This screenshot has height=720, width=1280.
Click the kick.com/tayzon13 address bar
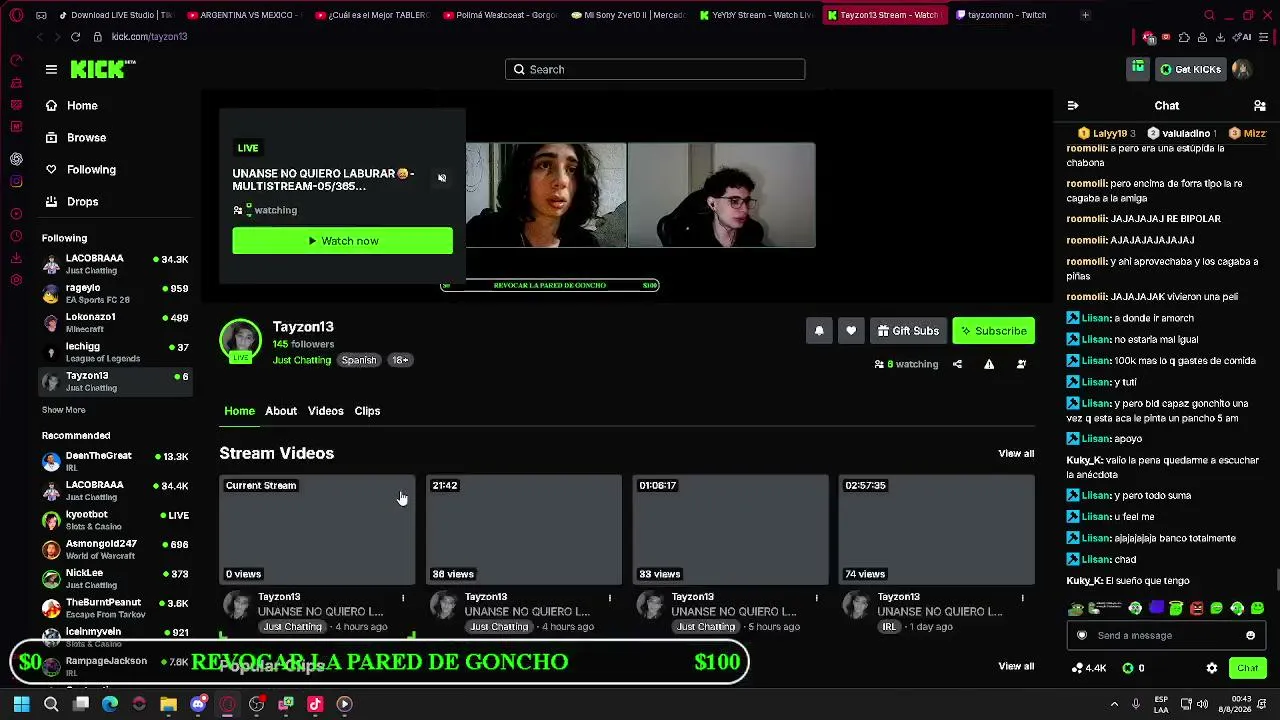(150, 37)
